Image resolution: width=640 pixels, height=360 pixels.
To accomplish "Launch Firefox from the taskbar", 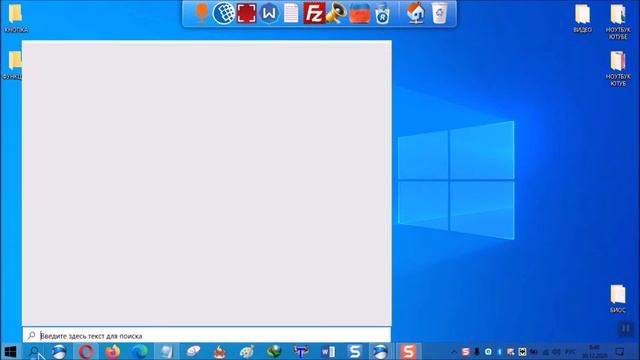I will [113, 351].
